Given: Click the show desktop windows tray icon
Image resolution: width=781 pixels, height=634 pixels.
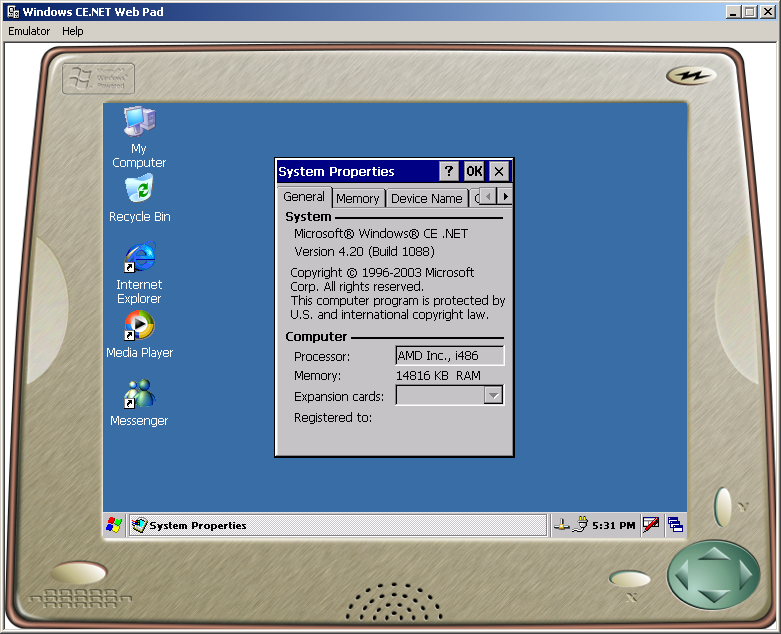Looking at the screenshot, I should (x=675, y=525).
